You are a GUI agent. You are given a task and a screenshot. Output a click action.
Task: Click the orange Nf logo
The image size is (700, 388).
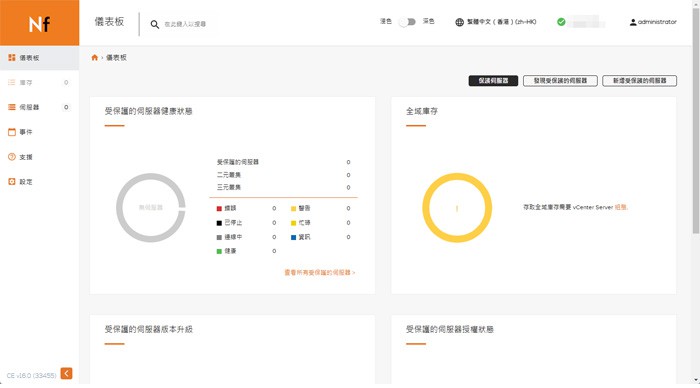pyautogui.click(x=39, y=23)
